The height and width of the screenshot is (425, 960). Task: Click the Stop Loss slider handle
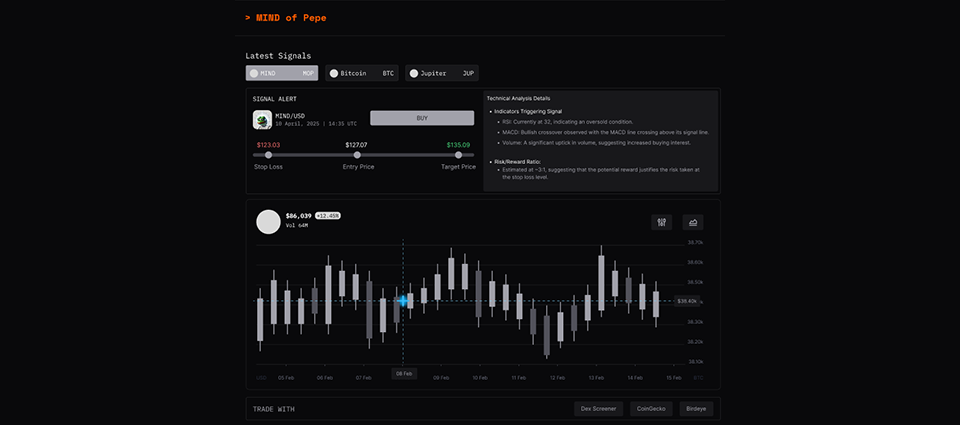coord(268,155)
